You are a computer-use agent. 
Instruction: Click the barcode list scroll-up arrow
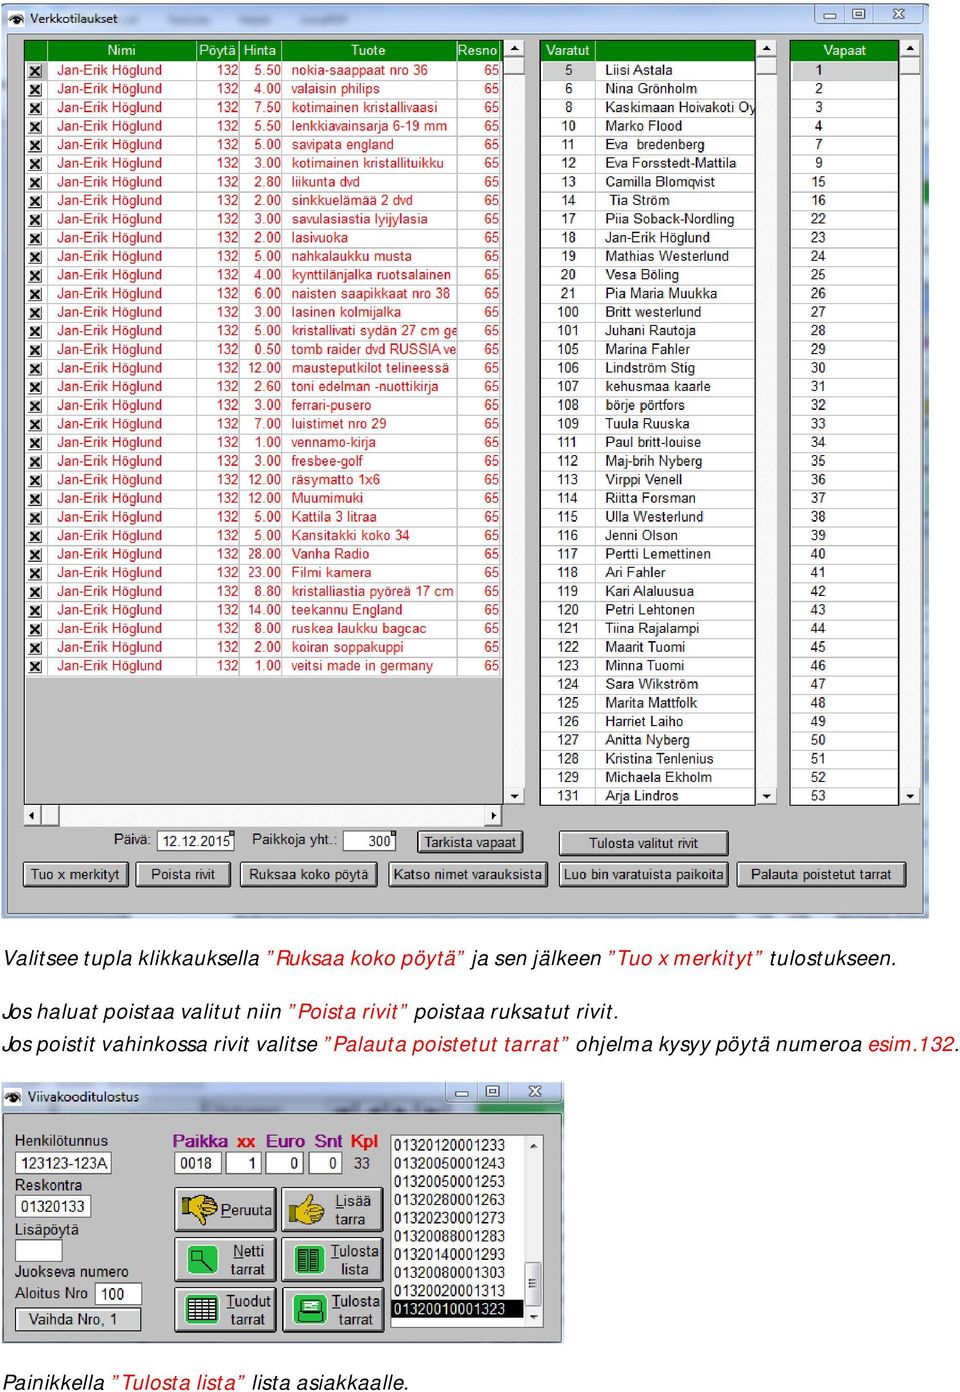tap(534, 1144)
